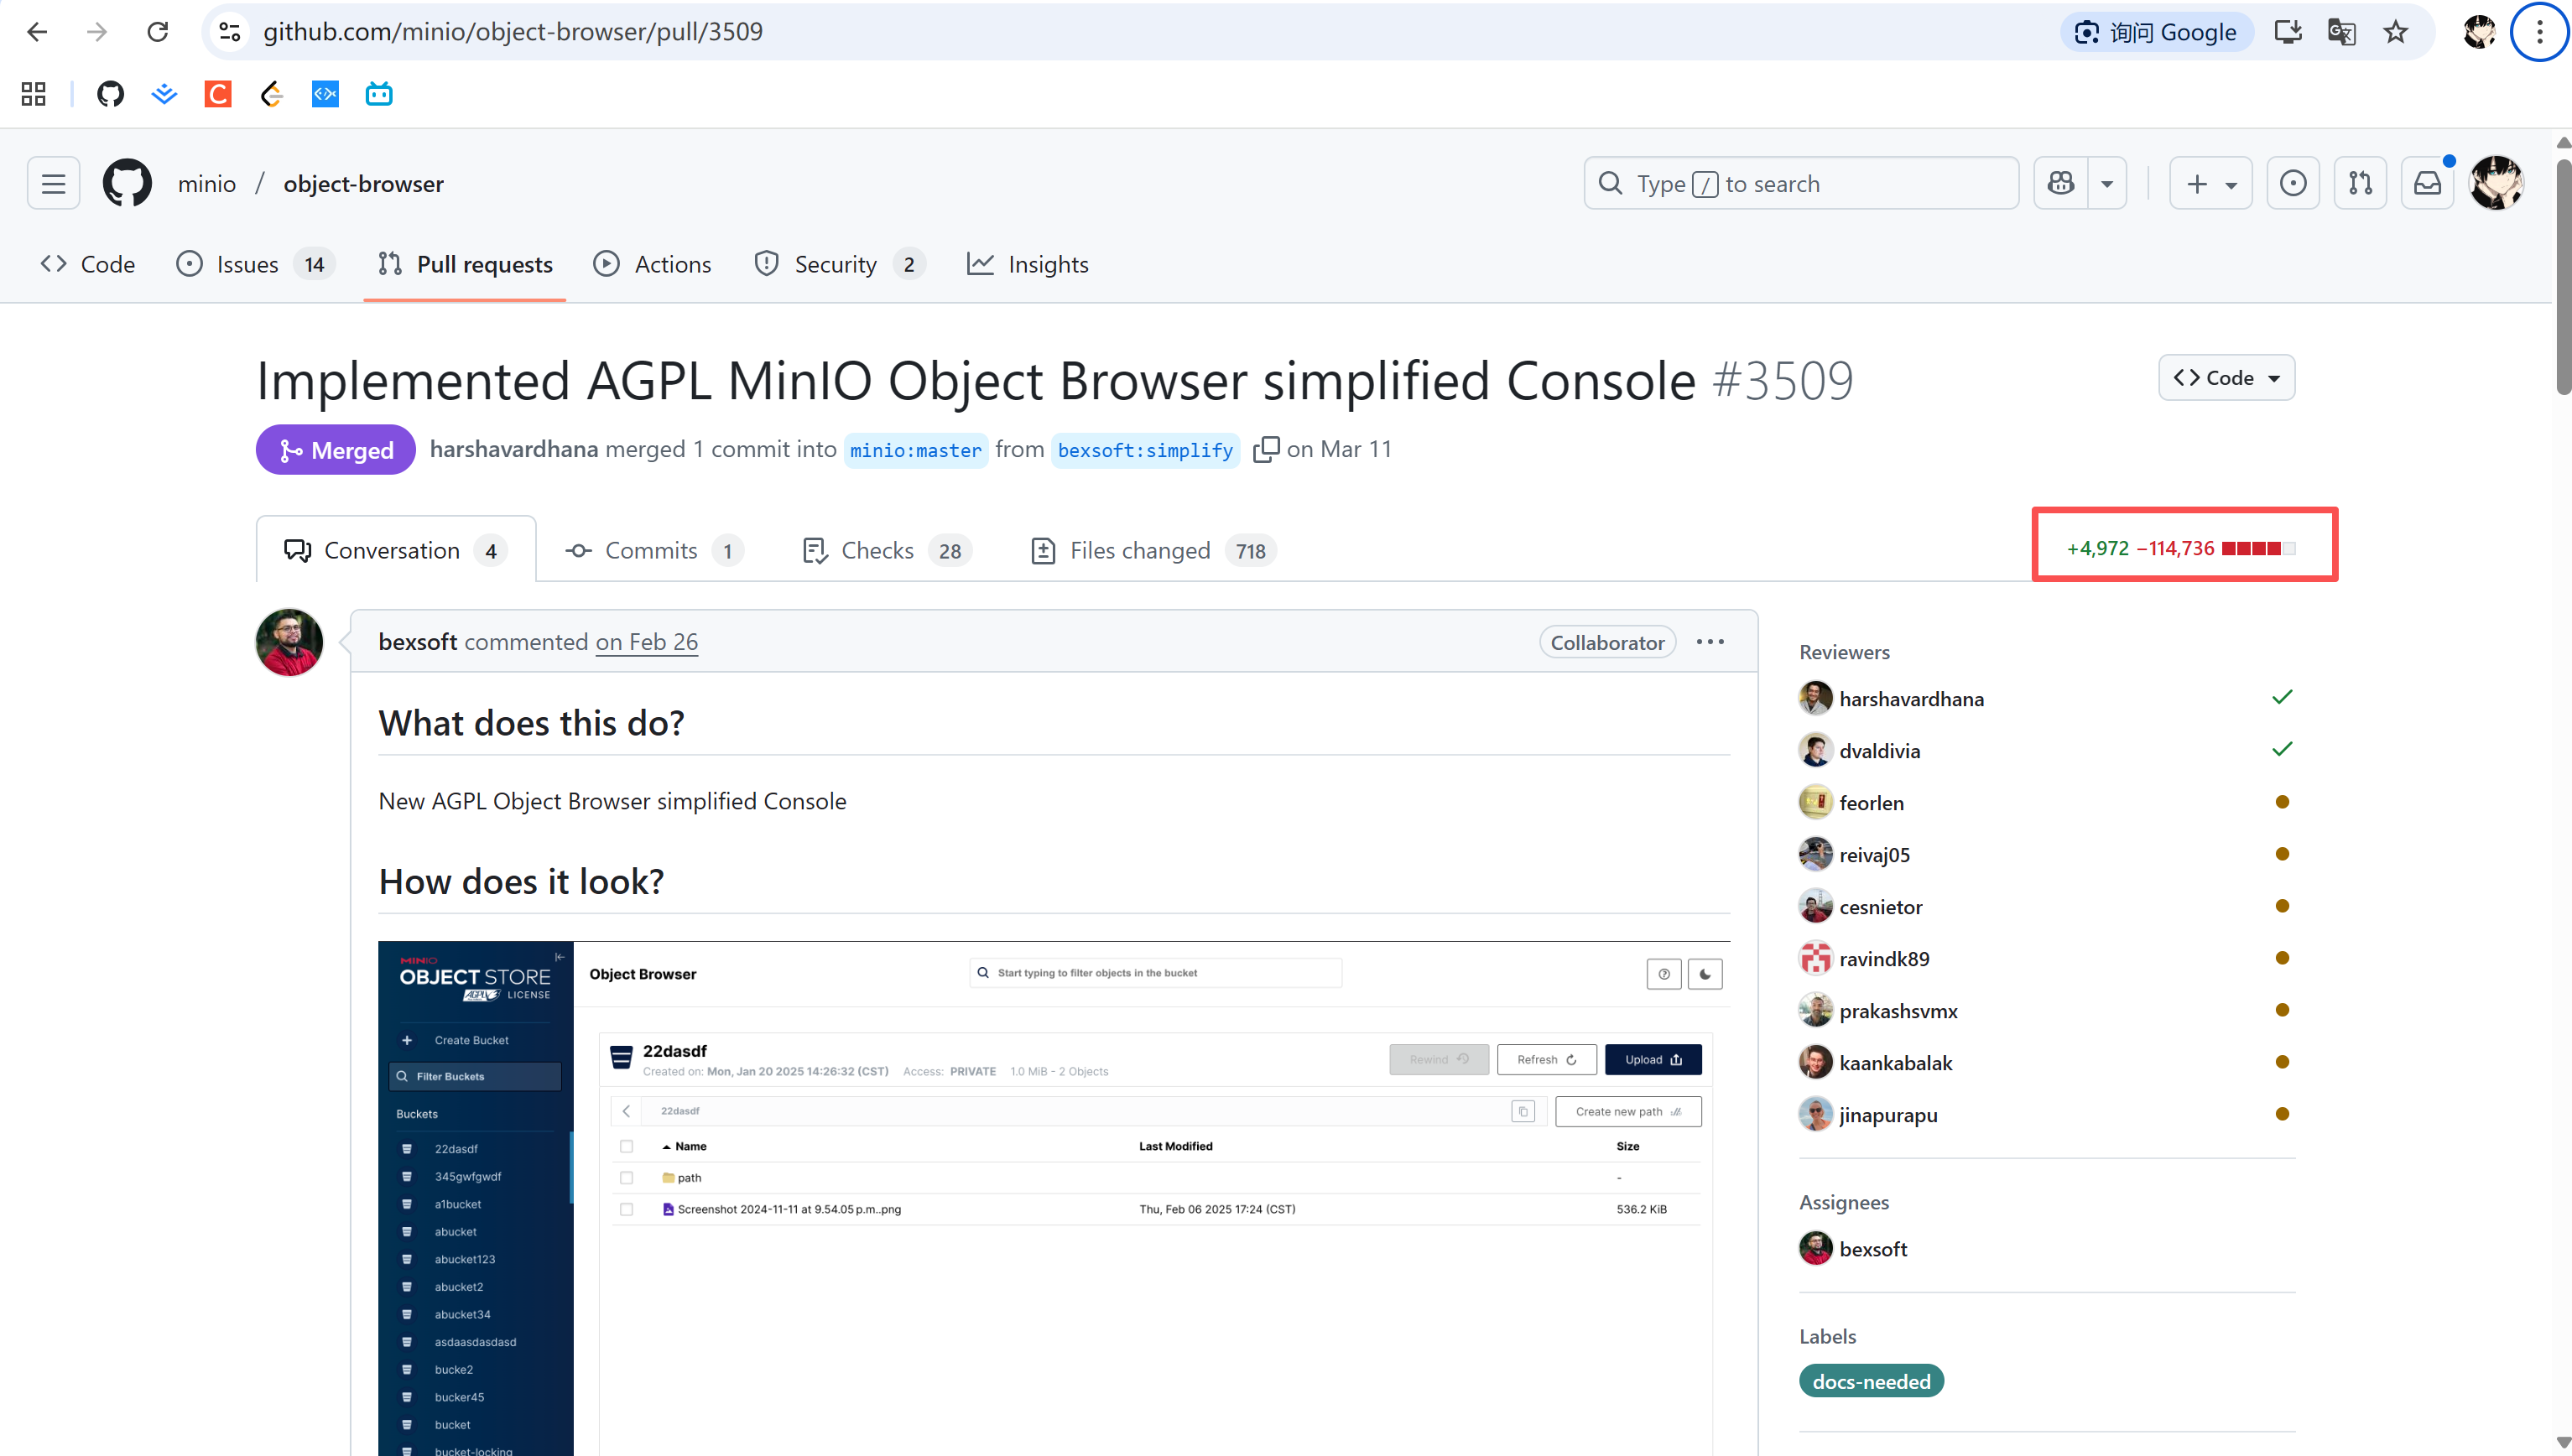Open the Copilot dropdown arrow
2572x1456 pixels.
[2106, 183]
